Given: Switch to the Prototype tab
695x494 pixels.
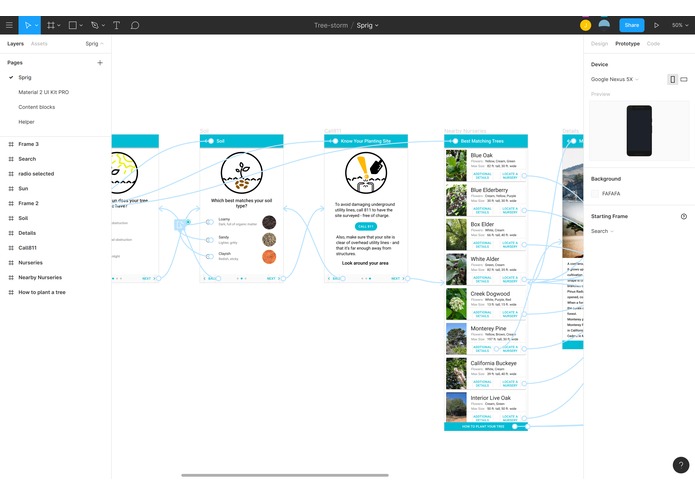Looking at the screenshot, I should (x=627, y=44).
